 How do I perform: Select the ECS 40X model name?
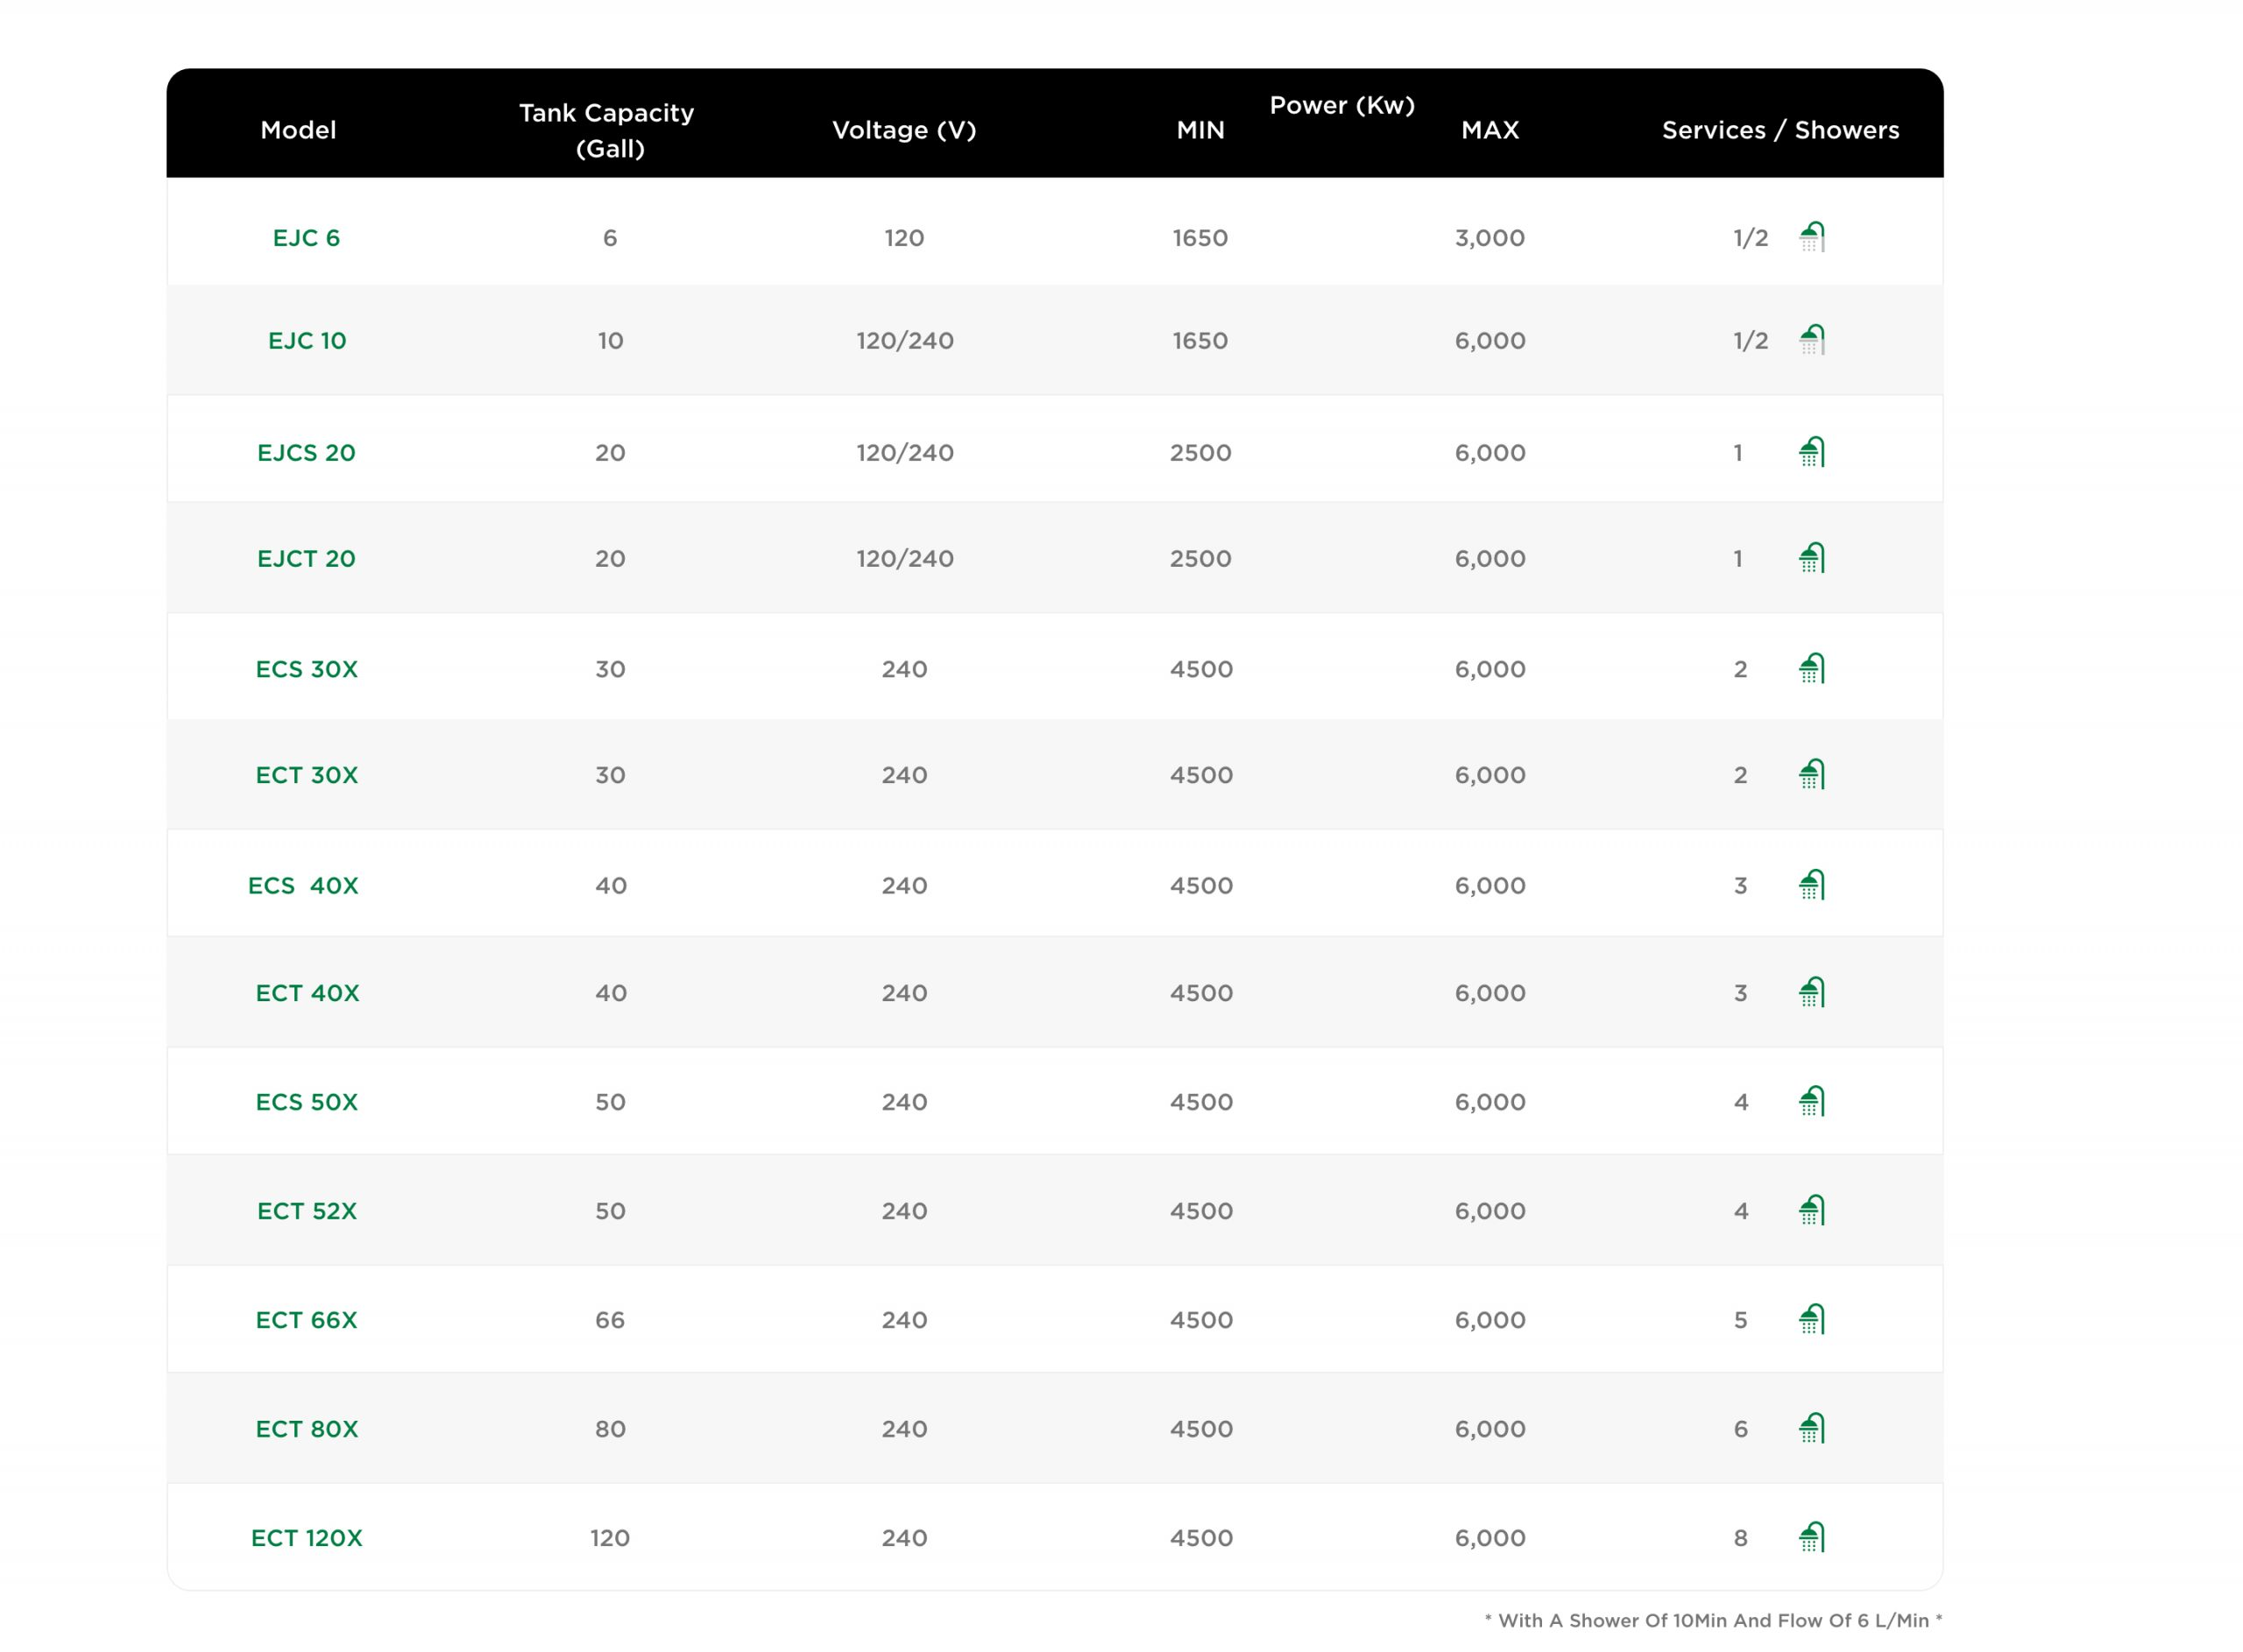(303, 886)
